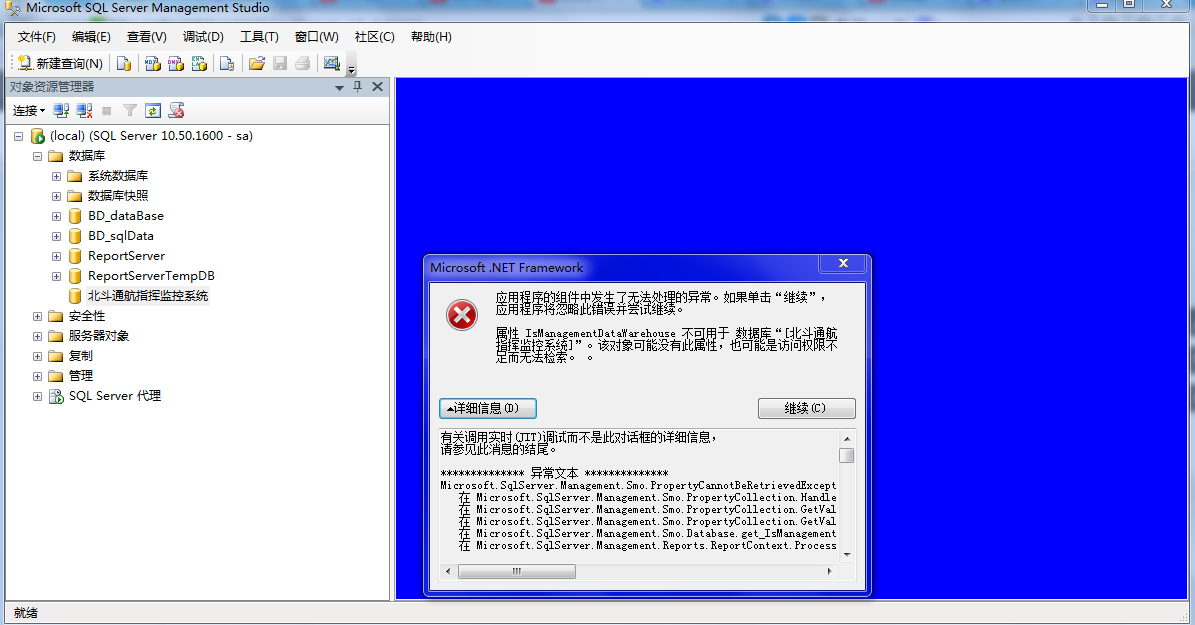The width and height of the screenshot is (1195, 625).
Task: Select the 管理 tree item
Action: coord(81,376)
